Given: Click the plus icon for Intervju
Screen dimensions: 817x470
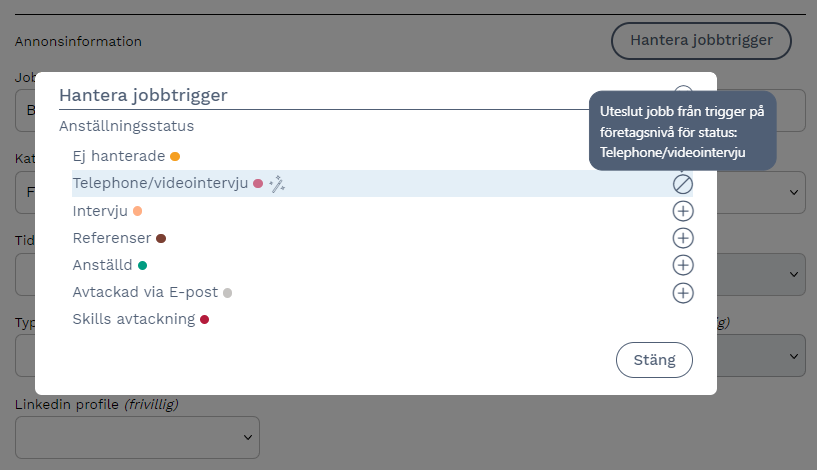Looking at the screenshot, I should 683,211.
